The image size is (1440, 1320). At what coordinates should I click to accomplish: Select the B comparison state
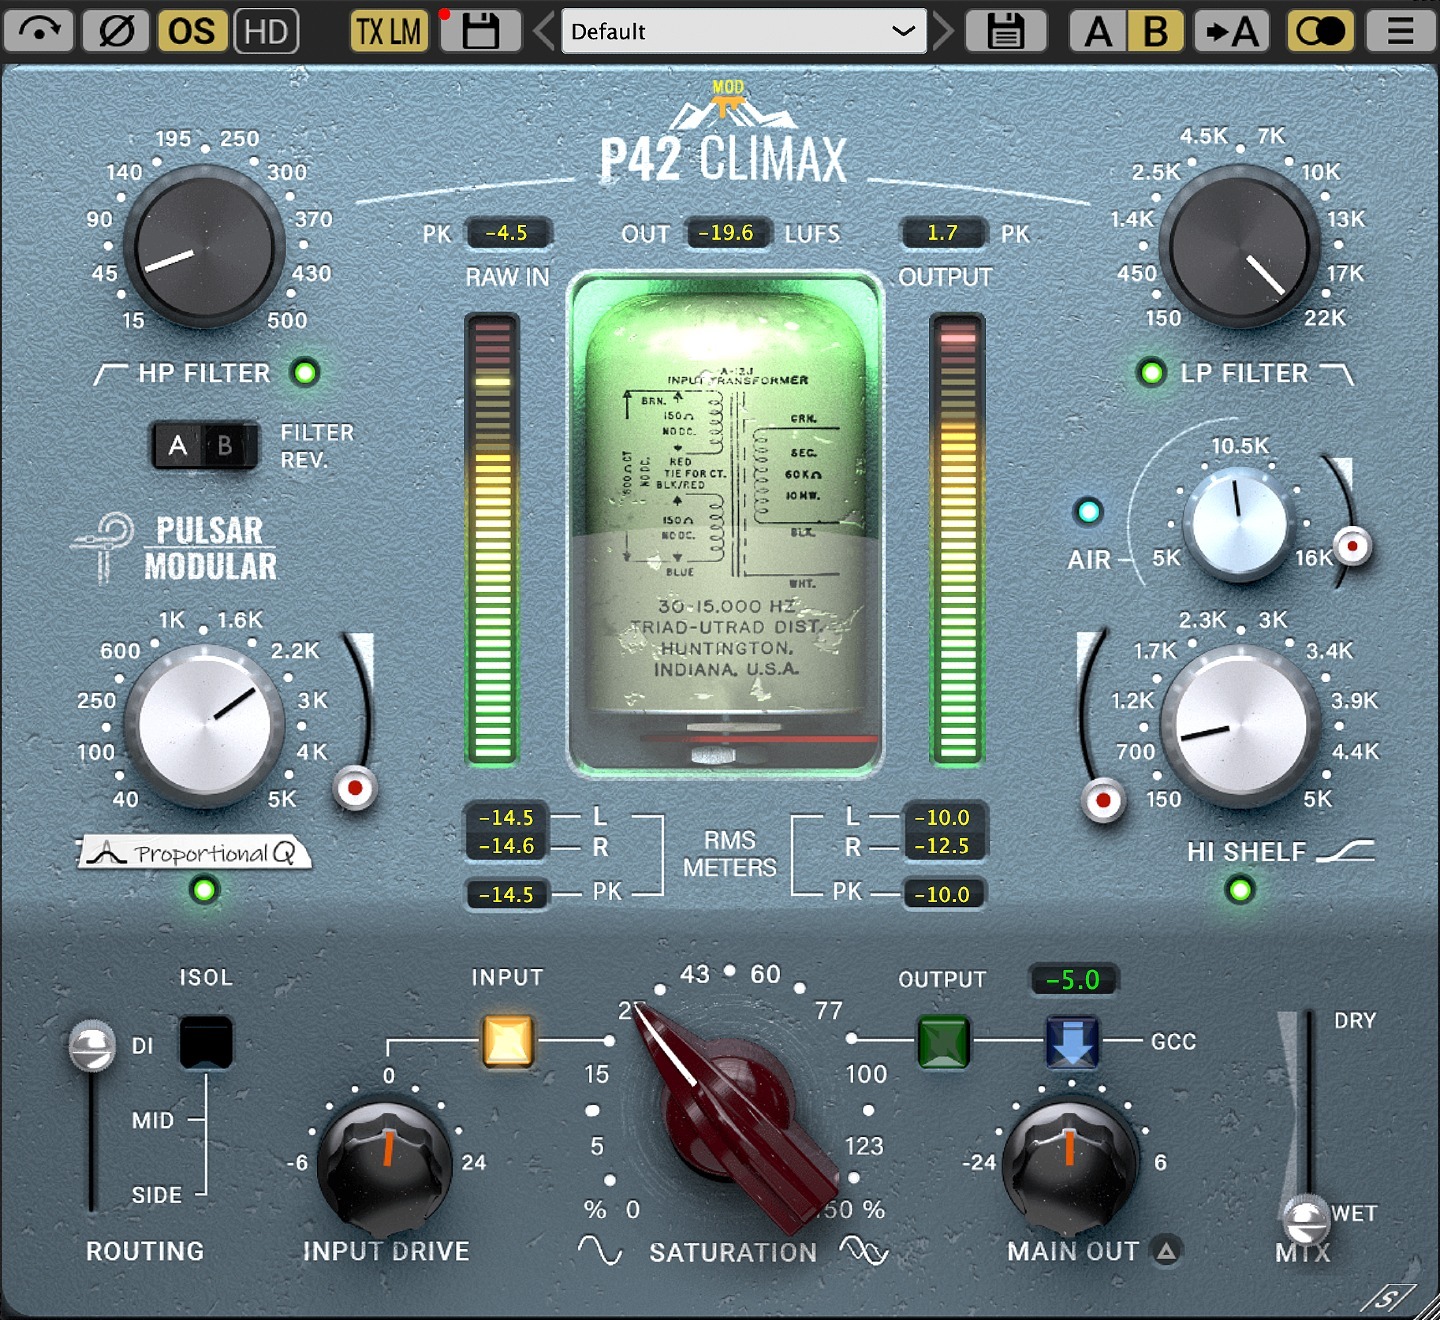(x=1155, y=31)
